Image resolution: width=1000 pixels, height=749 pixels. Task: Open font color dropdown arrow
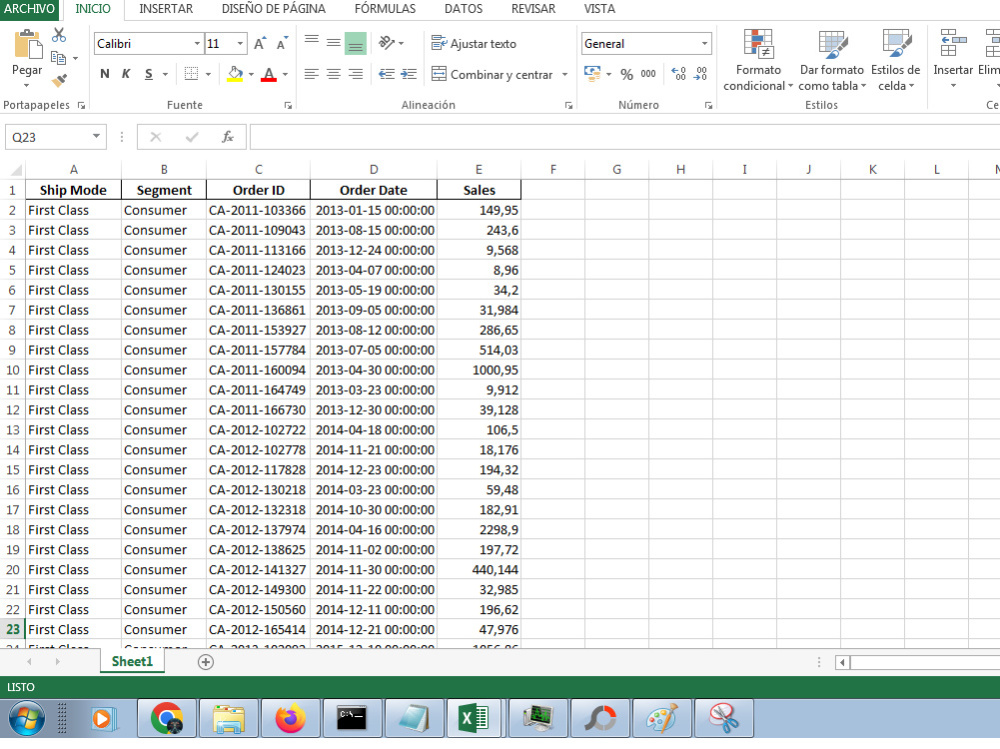click(x=285, y=75)
